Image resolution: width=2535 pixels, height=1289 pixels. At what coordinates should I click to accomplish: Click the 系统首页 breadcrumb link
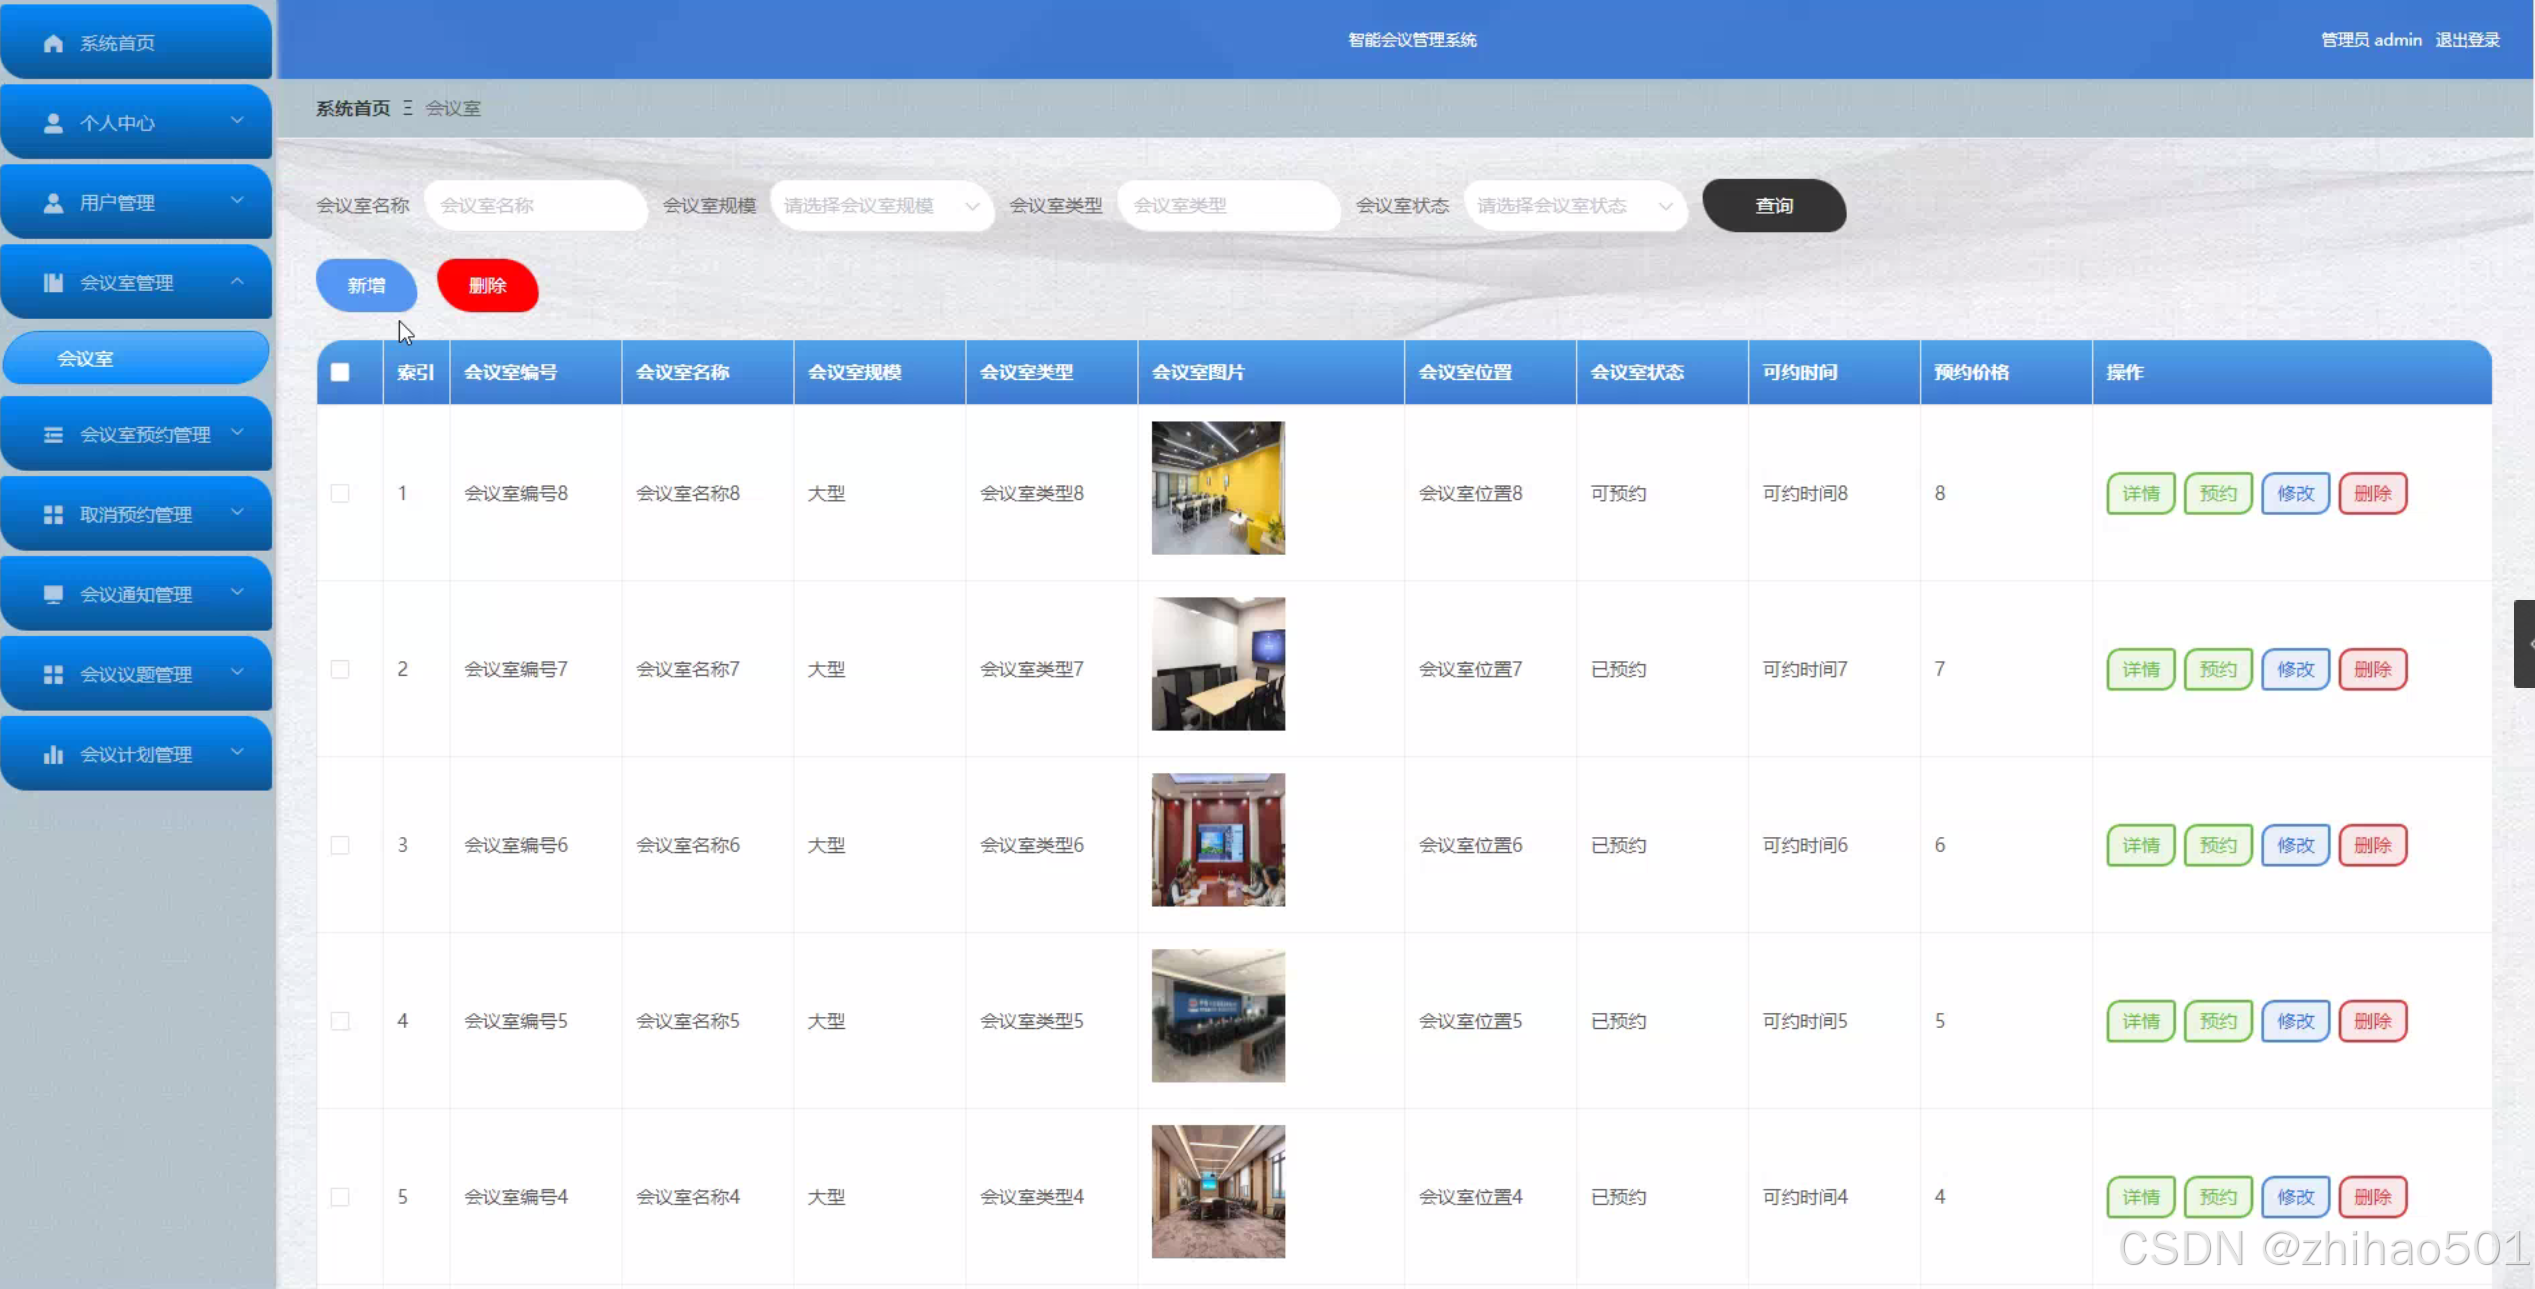(x=353, y=108)
